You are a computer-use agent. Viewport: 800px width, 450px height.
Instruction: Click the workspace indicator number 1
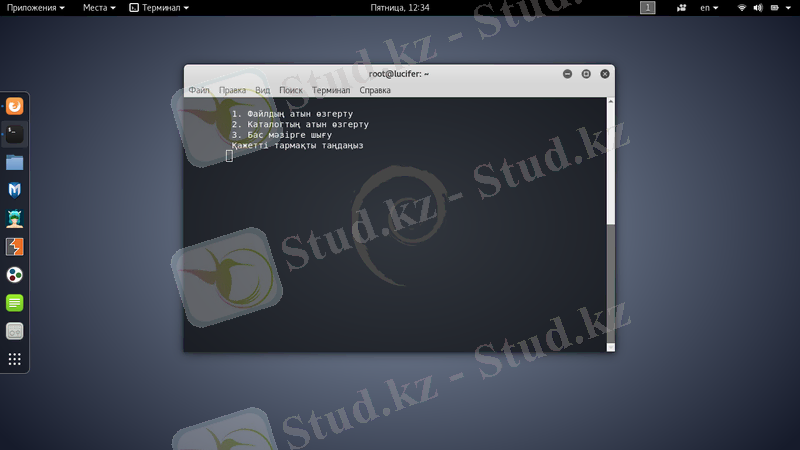(648, 7)
